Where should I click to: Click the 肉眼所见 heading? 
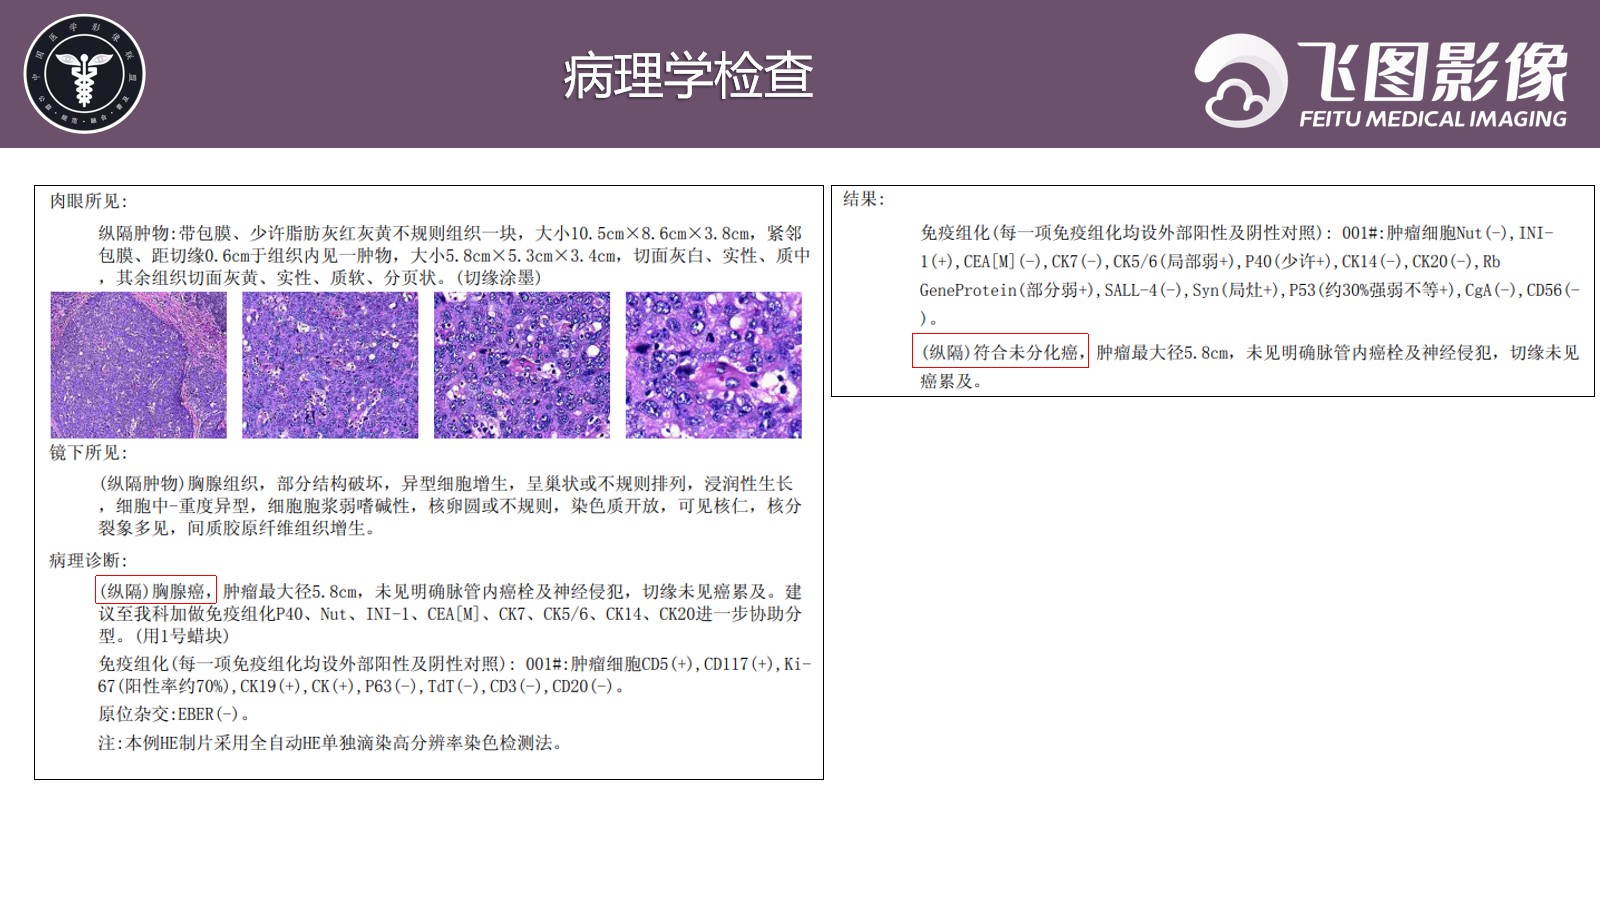pyautogui.click(x=89, y=202)
